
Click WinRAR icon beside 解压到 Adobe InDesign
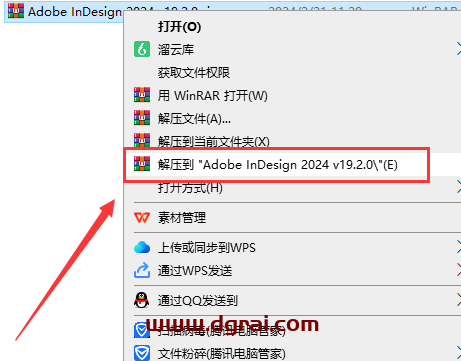pyautogui.click(x=142, y=164)
